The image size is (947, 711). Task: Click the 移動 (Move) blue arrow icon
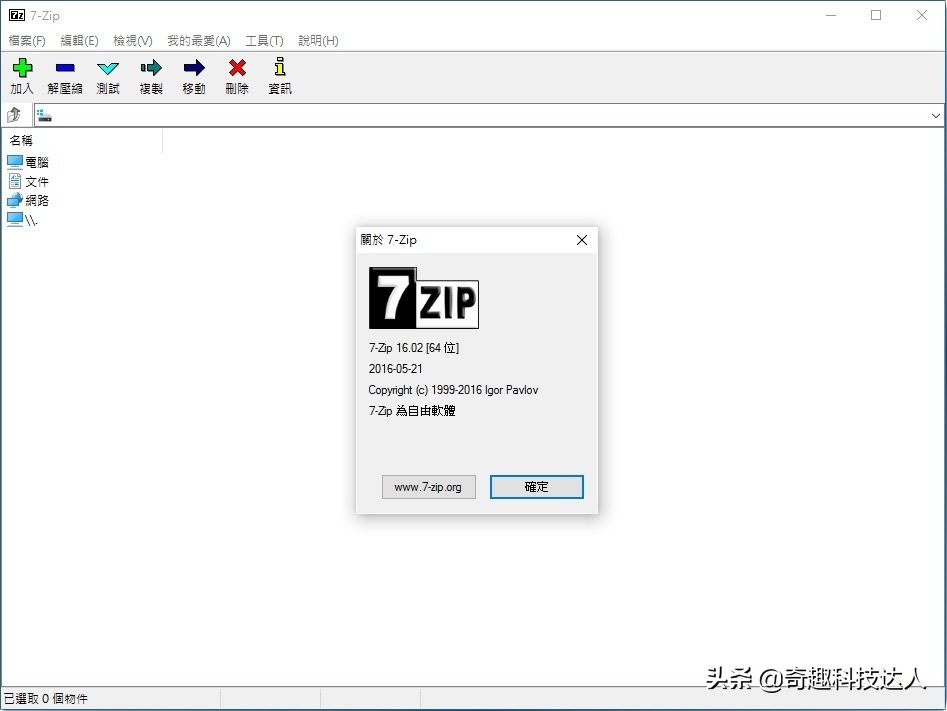(194, 68)
